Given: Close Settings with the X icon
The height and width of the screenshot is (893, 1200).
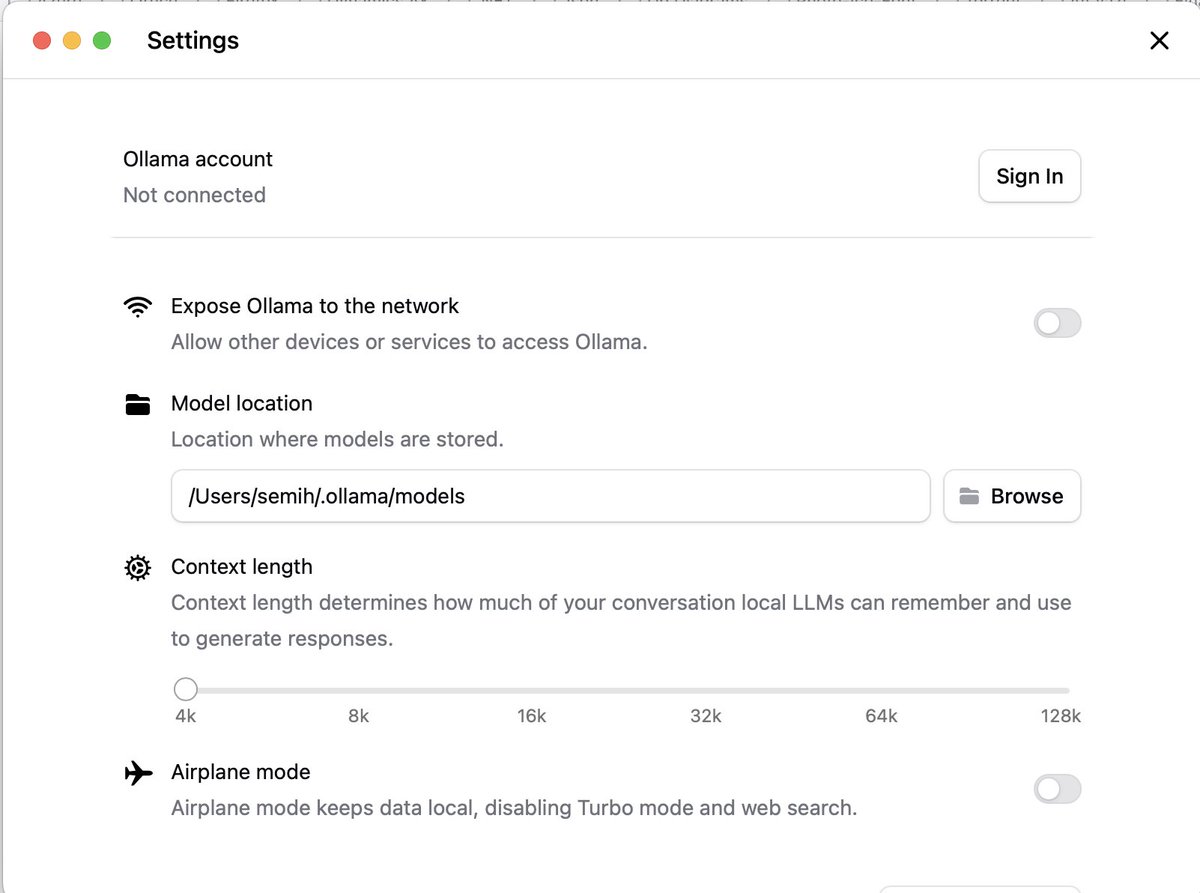Looking at the screenshot, I should click(1159, 41).
